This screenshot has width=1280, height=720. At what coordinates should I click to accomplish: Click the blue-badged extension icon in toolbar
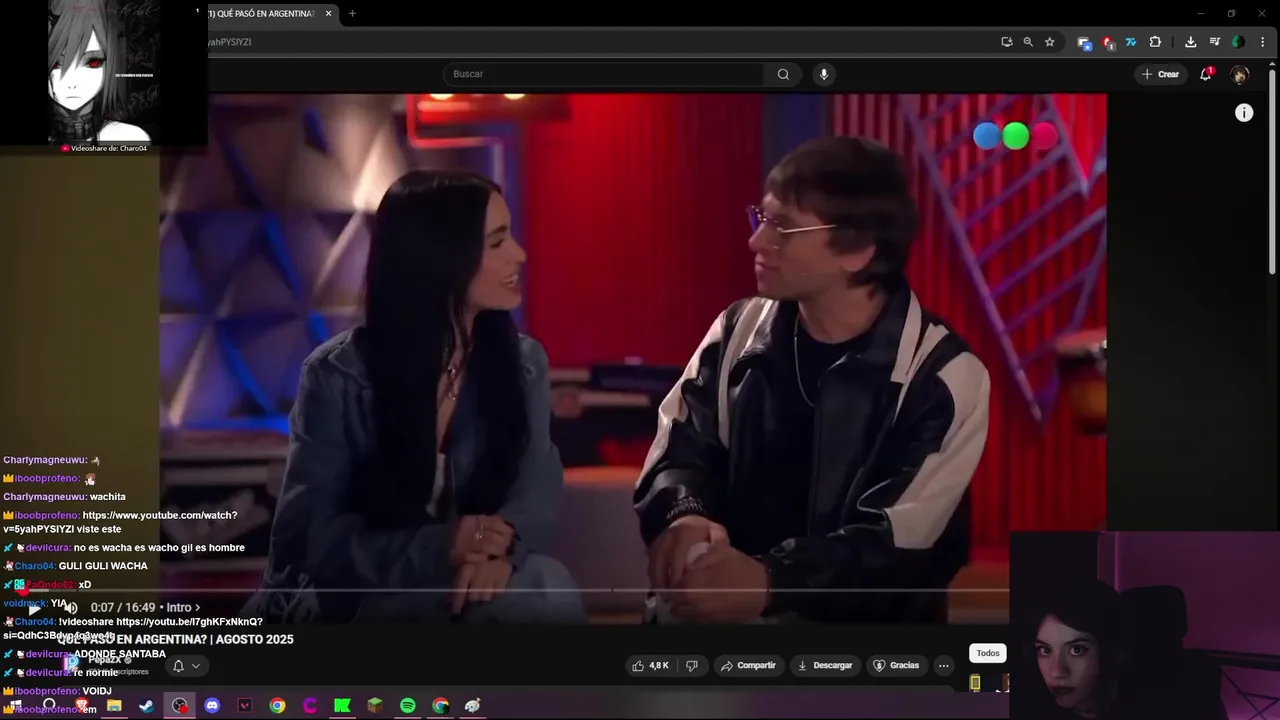click(1084, 42)
